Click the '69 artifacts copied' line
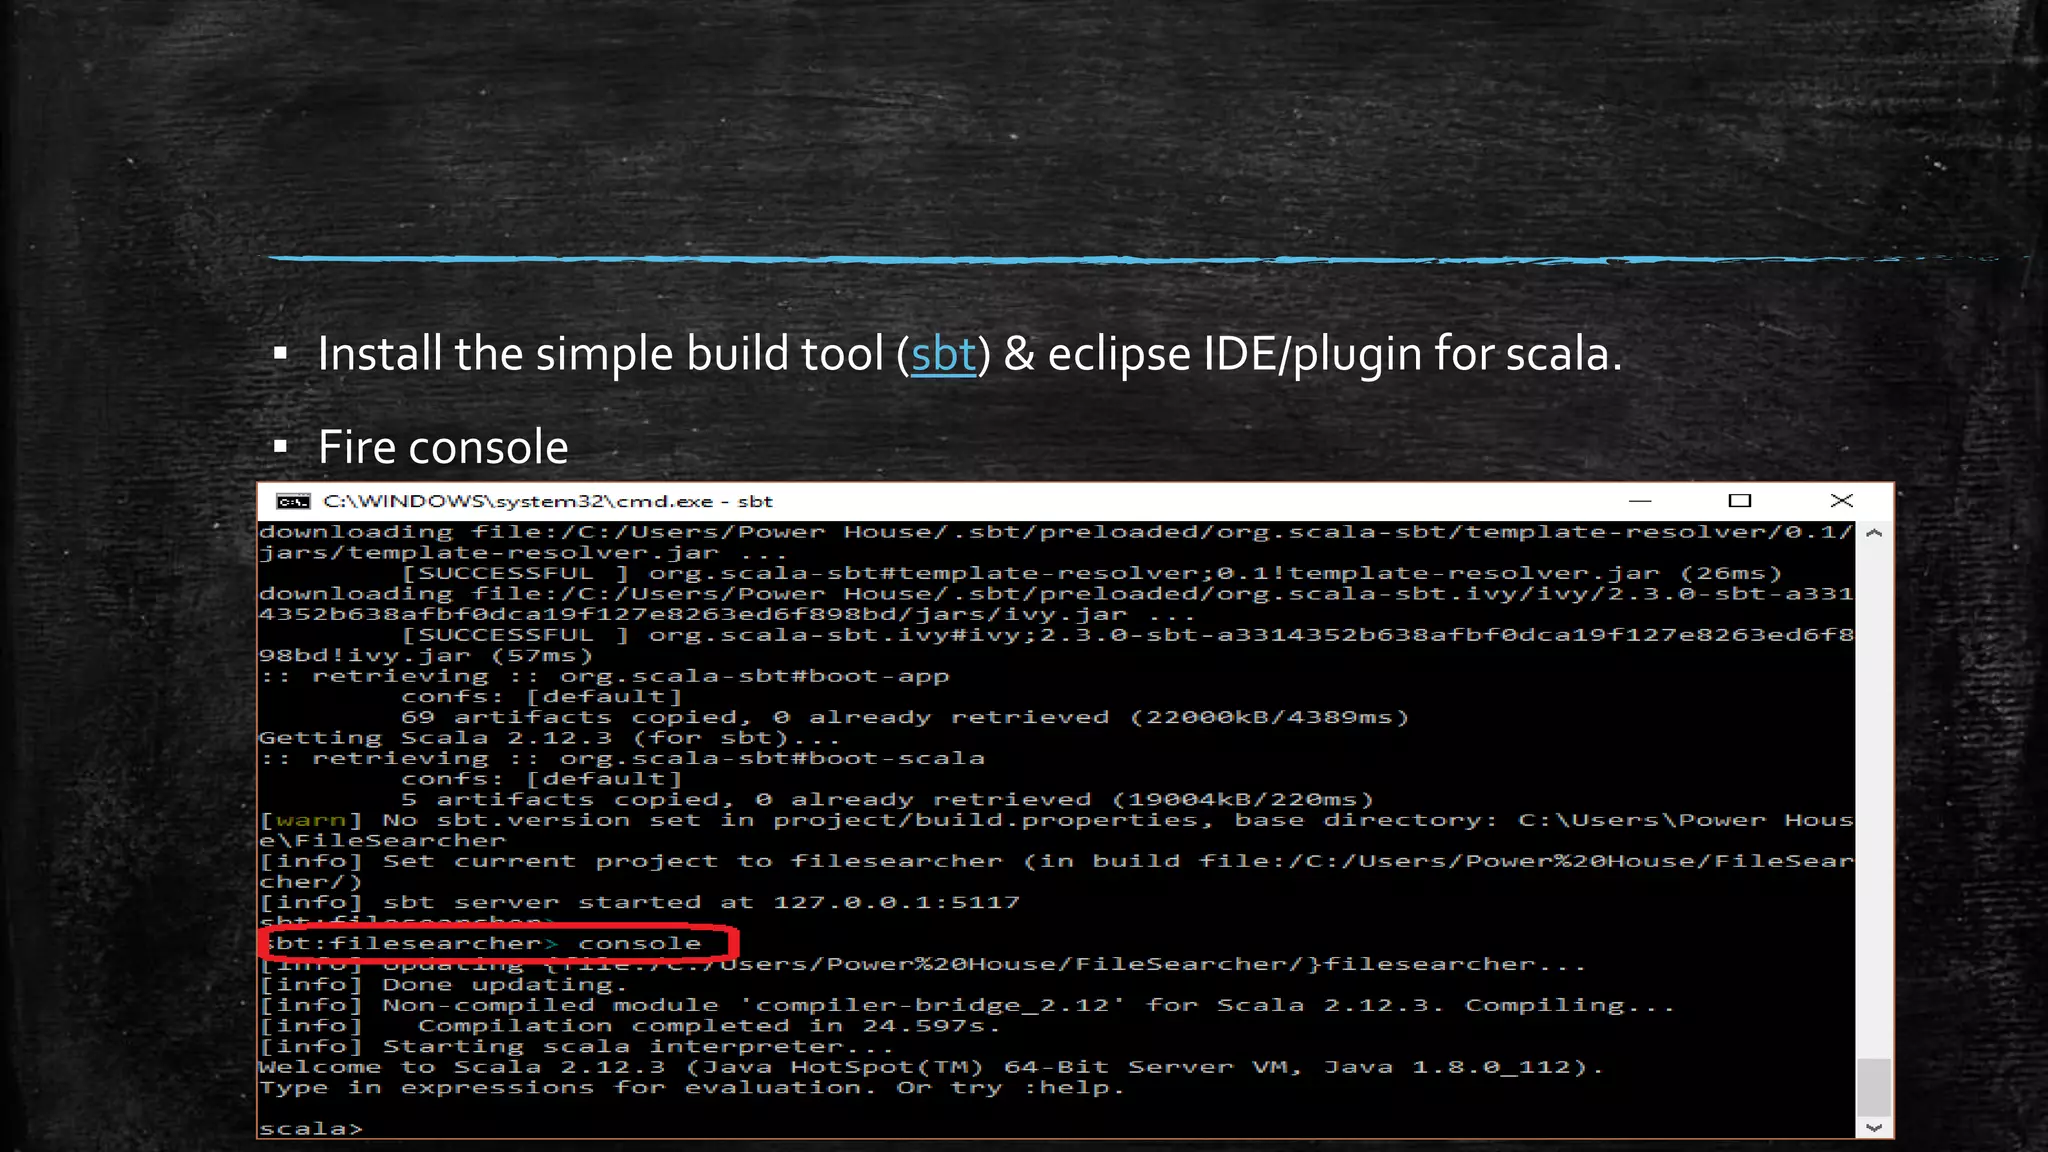This screenshot has width=2048, height=1152. [x=905, y=717]
